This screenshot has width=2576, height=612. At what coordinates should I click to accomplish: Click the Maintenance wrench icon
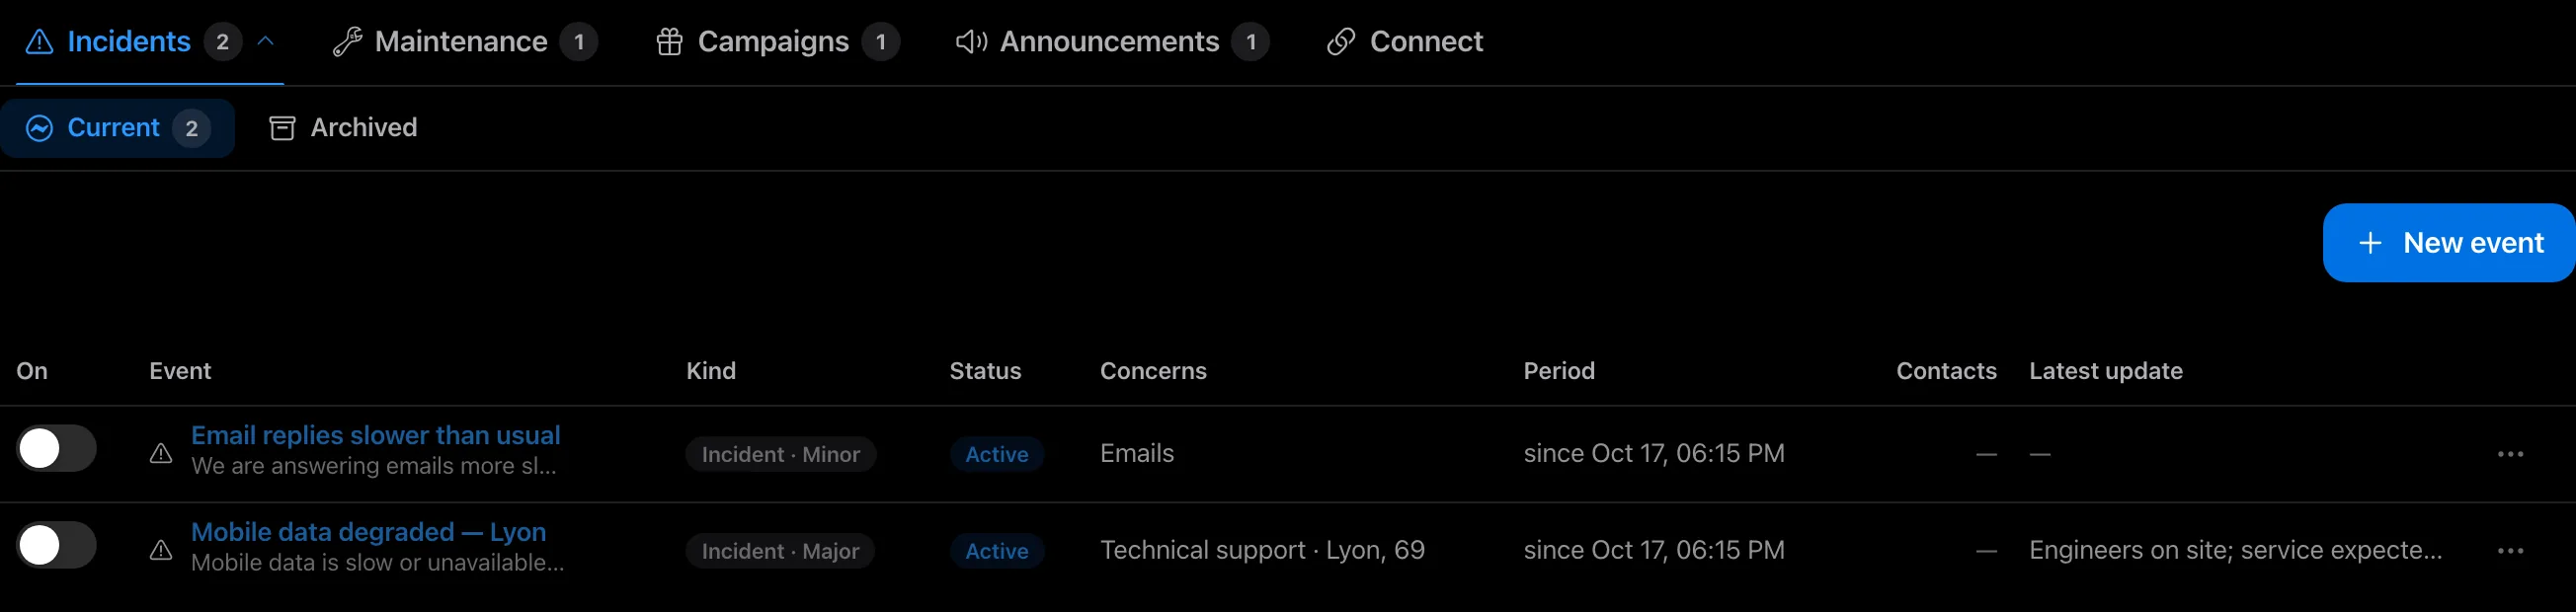click(347, 42)
